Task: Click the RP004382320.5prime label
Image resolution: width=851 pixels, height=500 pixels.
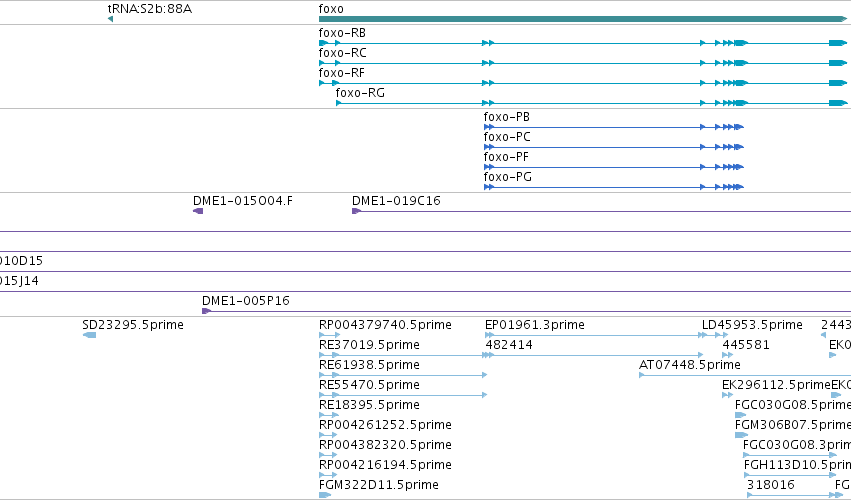Action: click(385, 445)
